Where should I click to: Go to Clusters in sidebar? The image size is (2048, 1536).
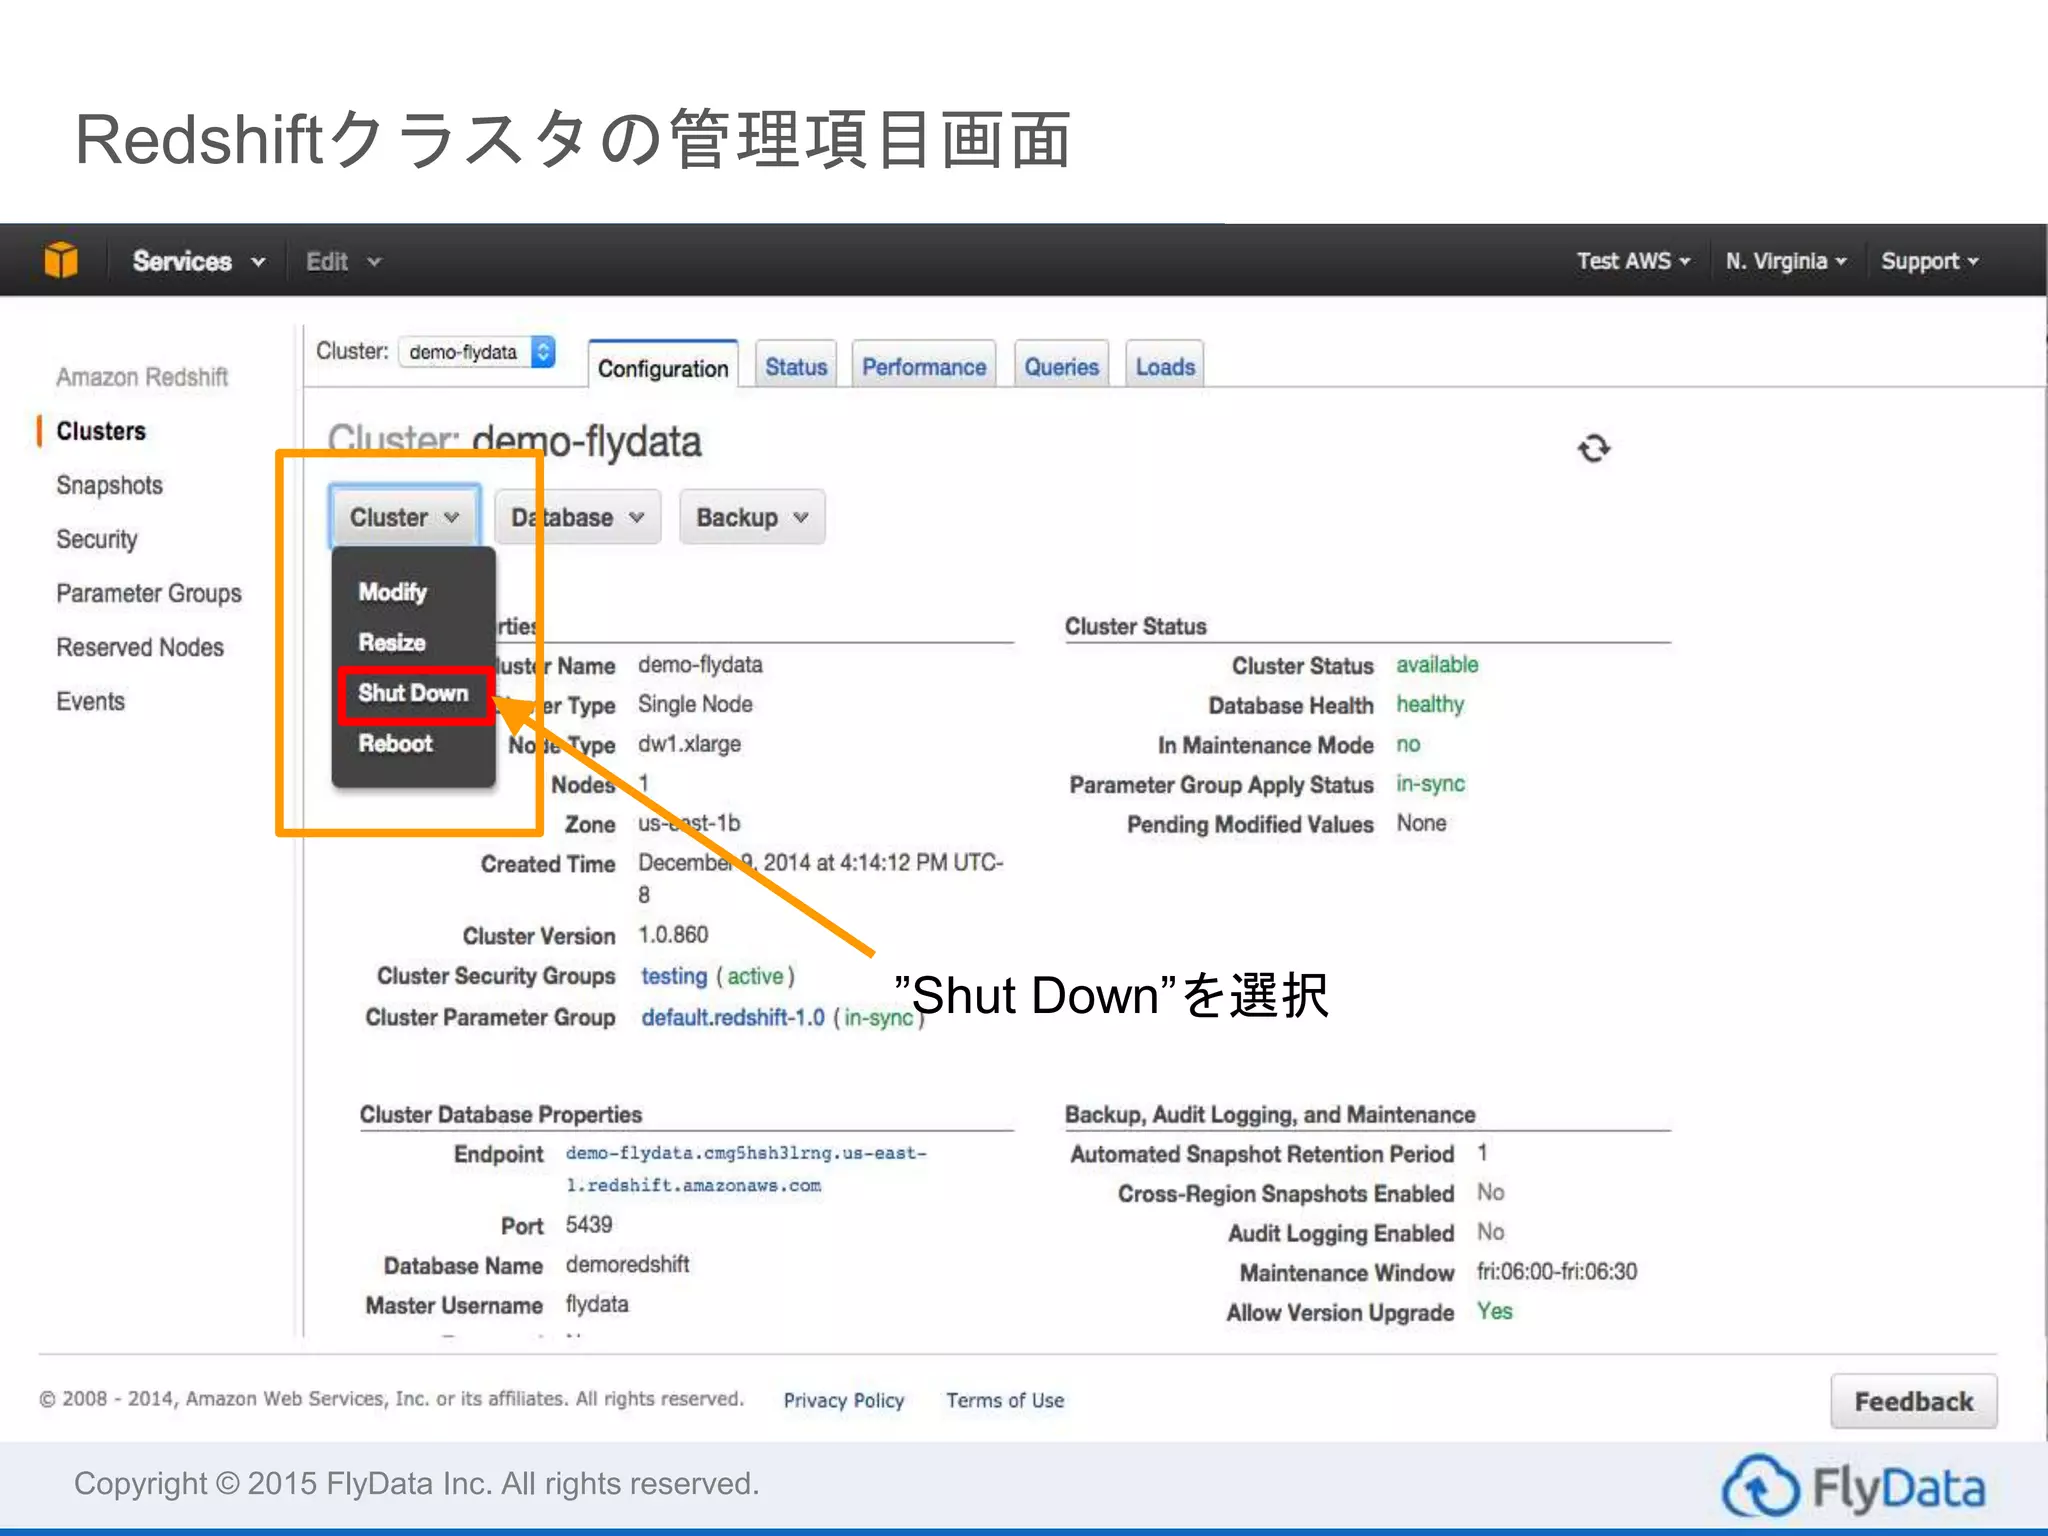101,431
